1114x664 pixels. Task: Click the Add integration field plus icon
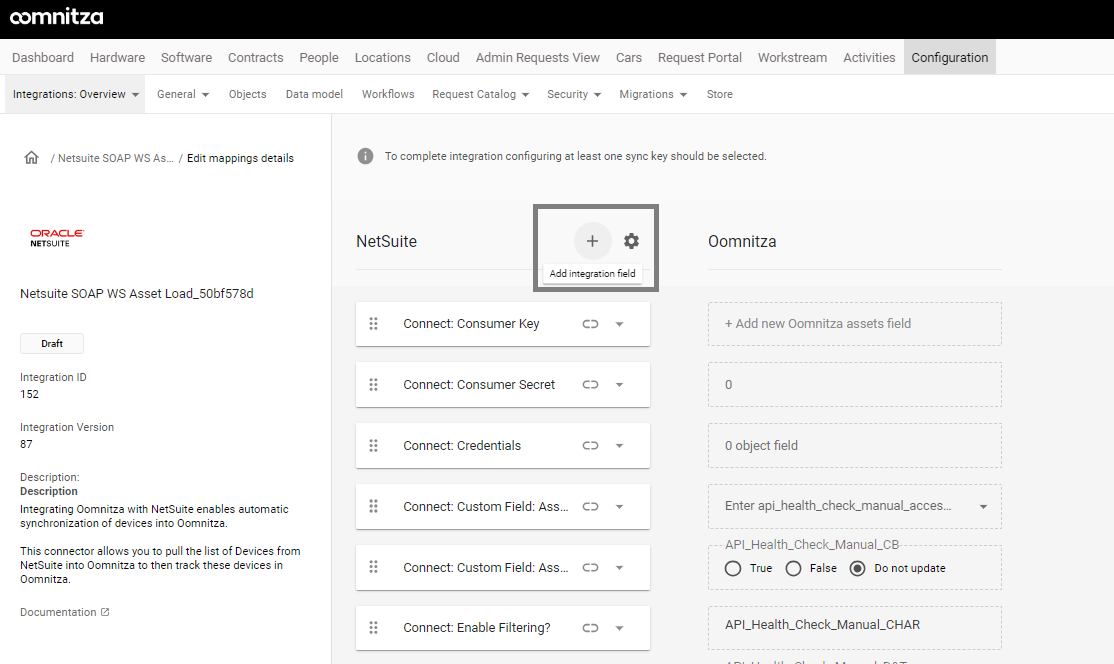click(592, 241)
